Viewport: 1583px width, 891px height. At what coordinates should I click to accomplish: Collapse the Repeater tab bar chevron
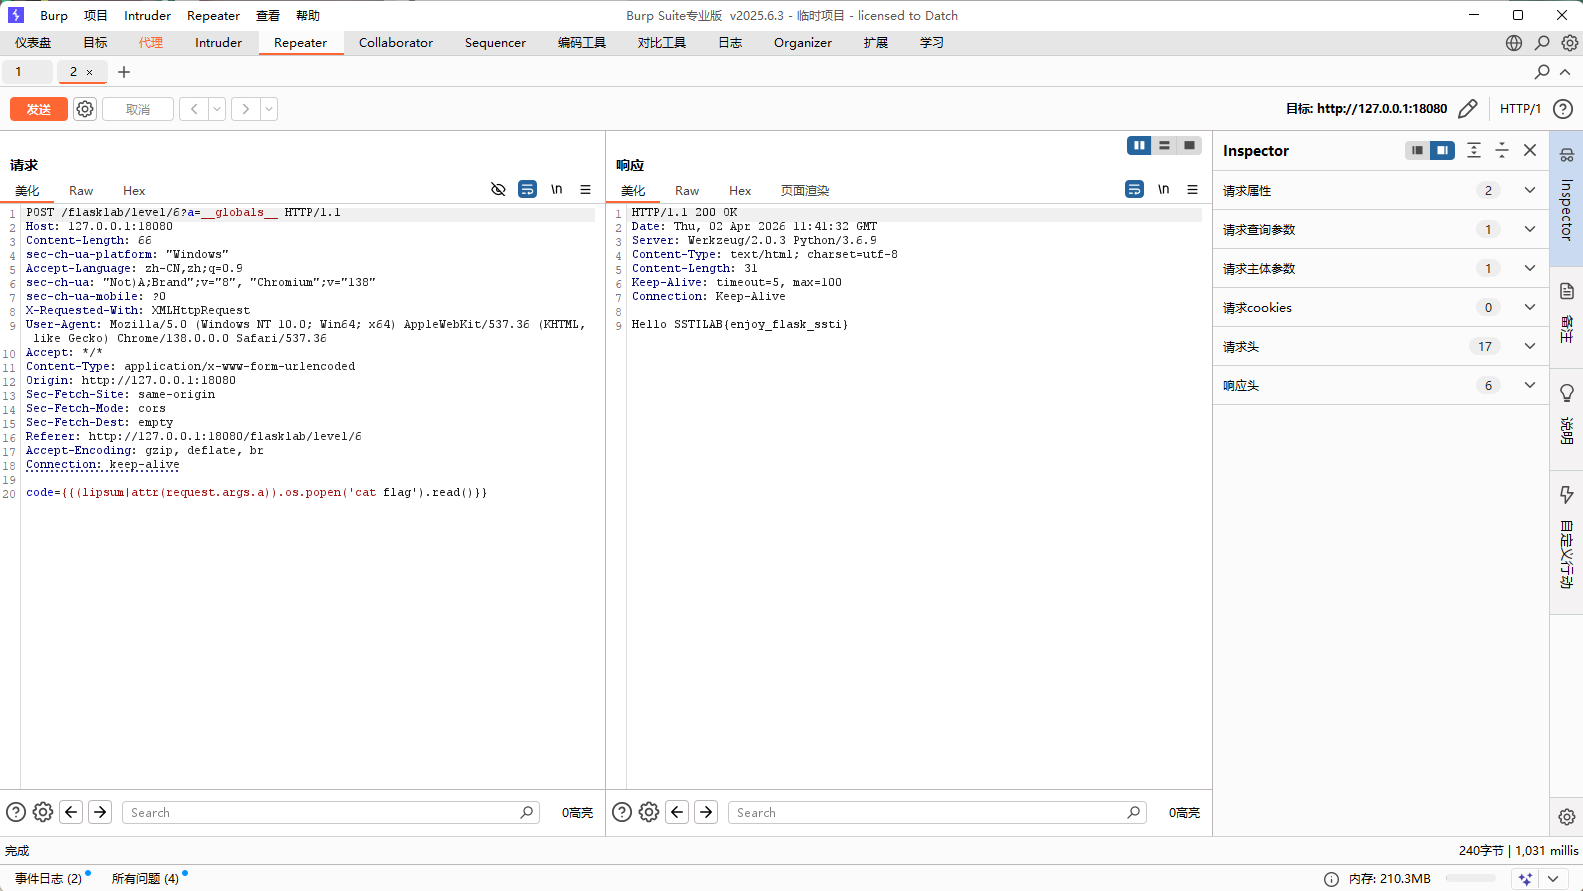(x=1565, y=72)
